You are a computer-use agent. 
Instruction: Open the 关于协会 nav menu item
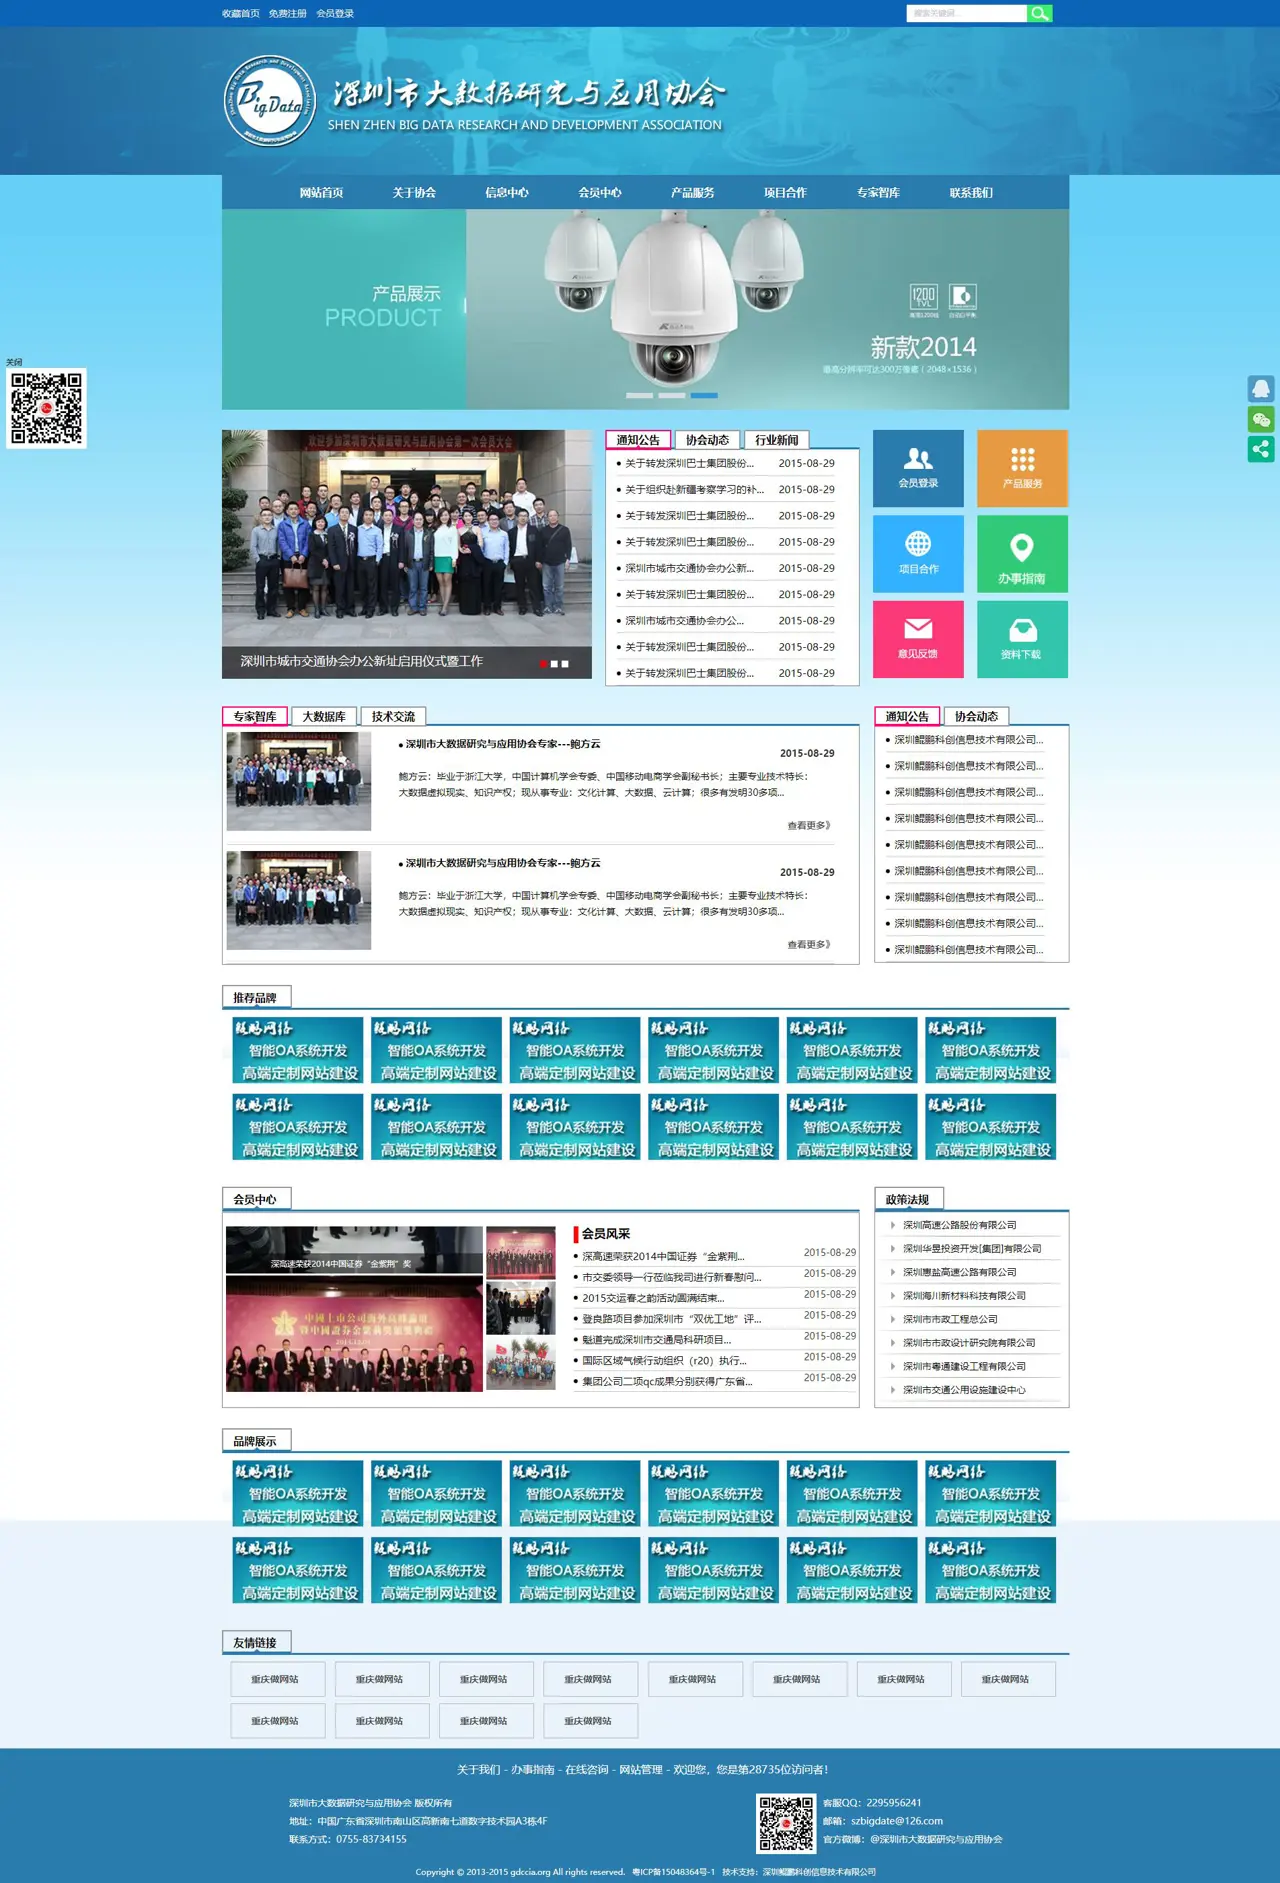coord(414,192)
